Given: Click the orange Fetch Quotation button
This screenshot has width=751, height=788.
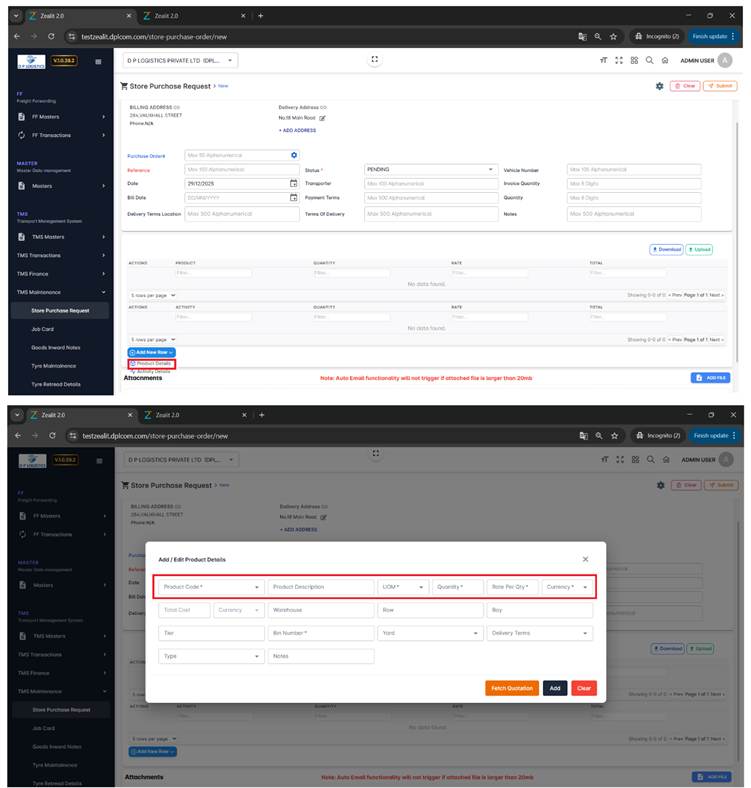Looking at the screenshot, I should tap(511, 688).
